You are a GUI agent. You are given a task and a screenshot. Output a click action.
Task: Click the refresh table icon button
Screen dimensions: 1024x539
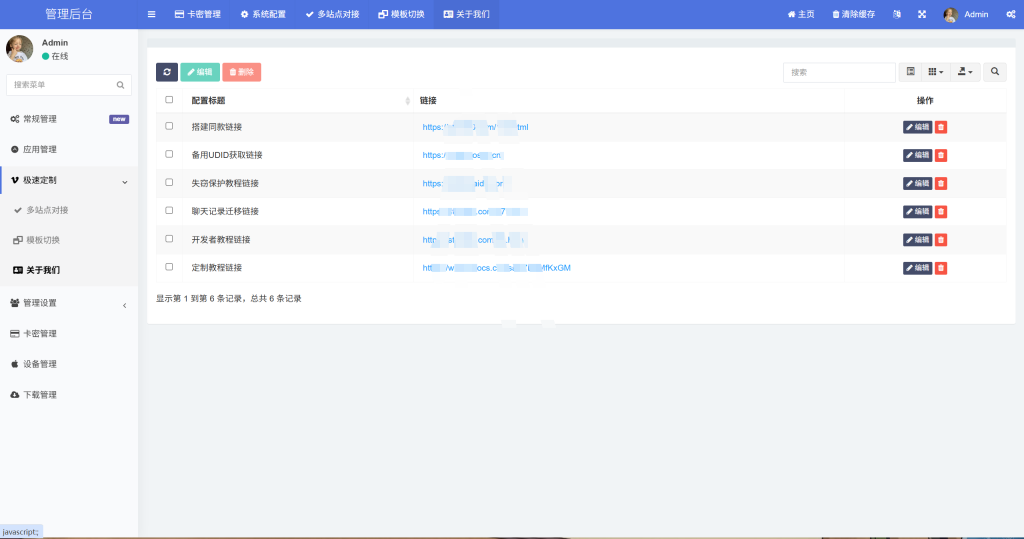pyautogui.click(x=167, y=72)
